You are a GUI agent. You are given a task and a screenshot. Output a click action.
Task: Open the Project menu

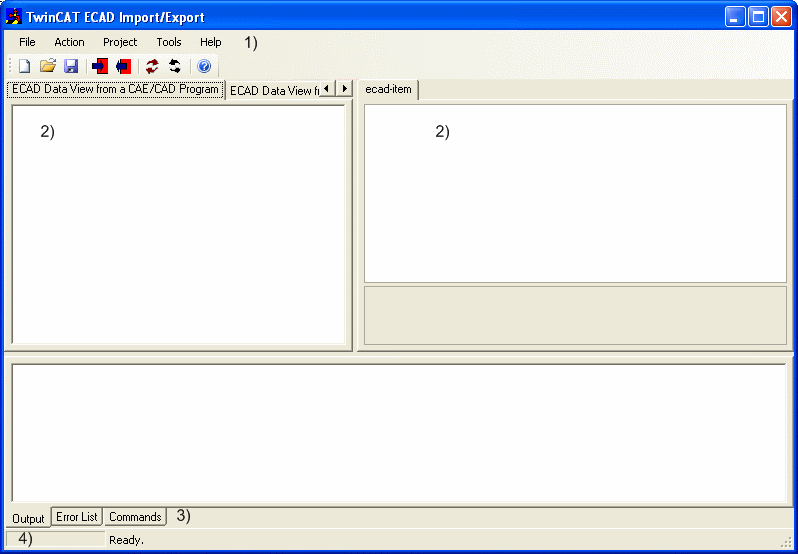pos(120,42)
